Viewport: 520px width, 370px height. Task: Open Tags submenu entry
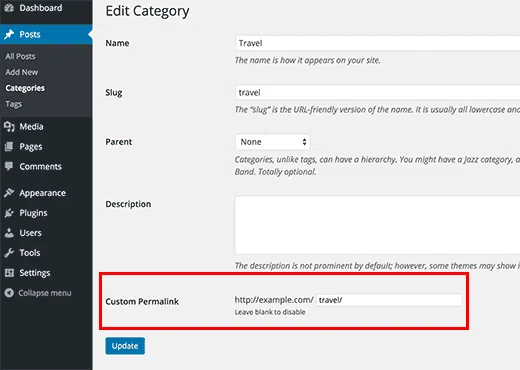click(x=13, y=104)
